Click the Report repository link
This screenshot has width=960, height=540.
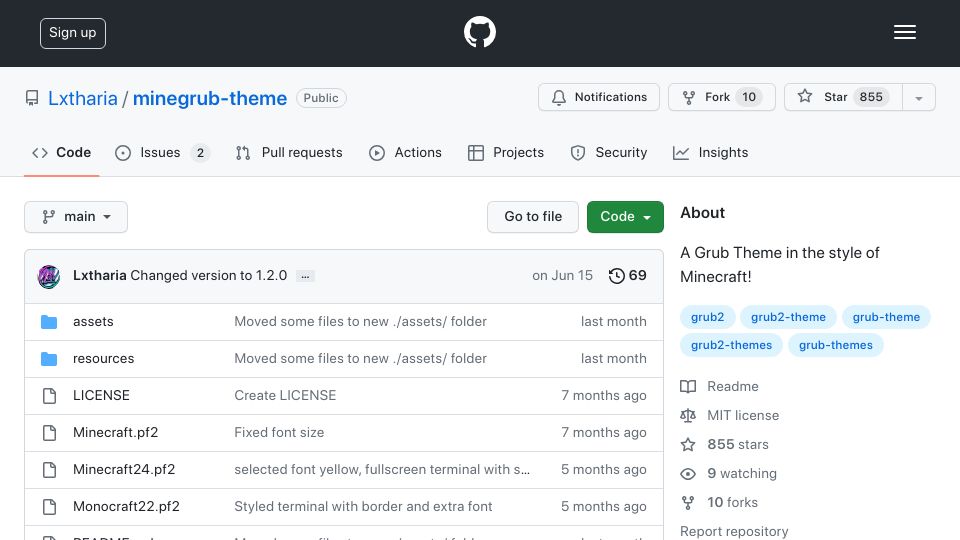(x=734, y=531)
